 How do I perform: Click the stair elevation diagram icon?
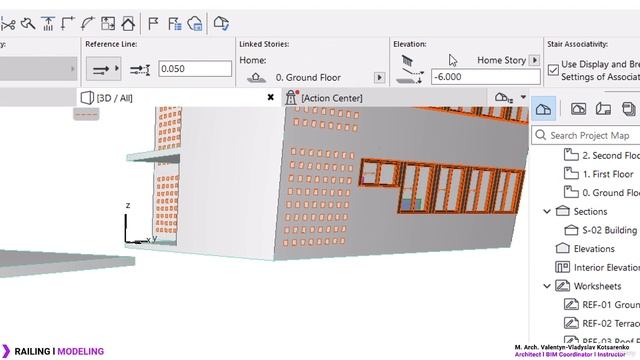pyautogui.click(x=410, y=69)
